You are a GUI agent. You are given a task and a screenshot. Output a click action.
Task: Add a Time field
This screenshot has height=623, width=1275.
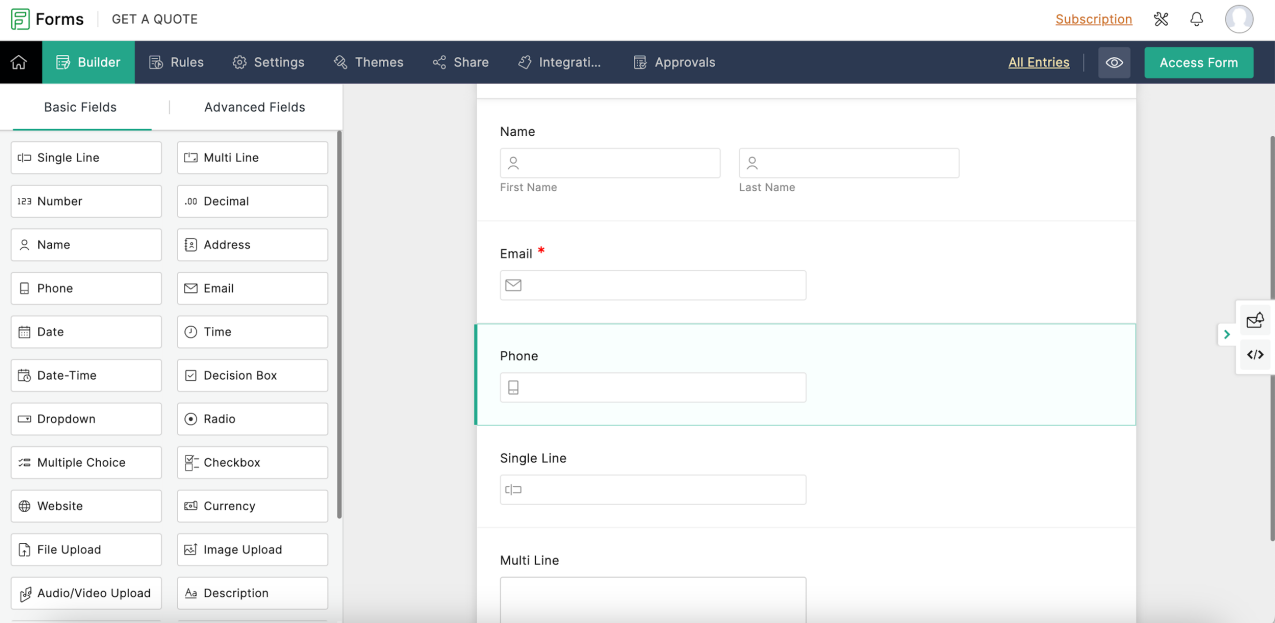click(x=252, y=332)
